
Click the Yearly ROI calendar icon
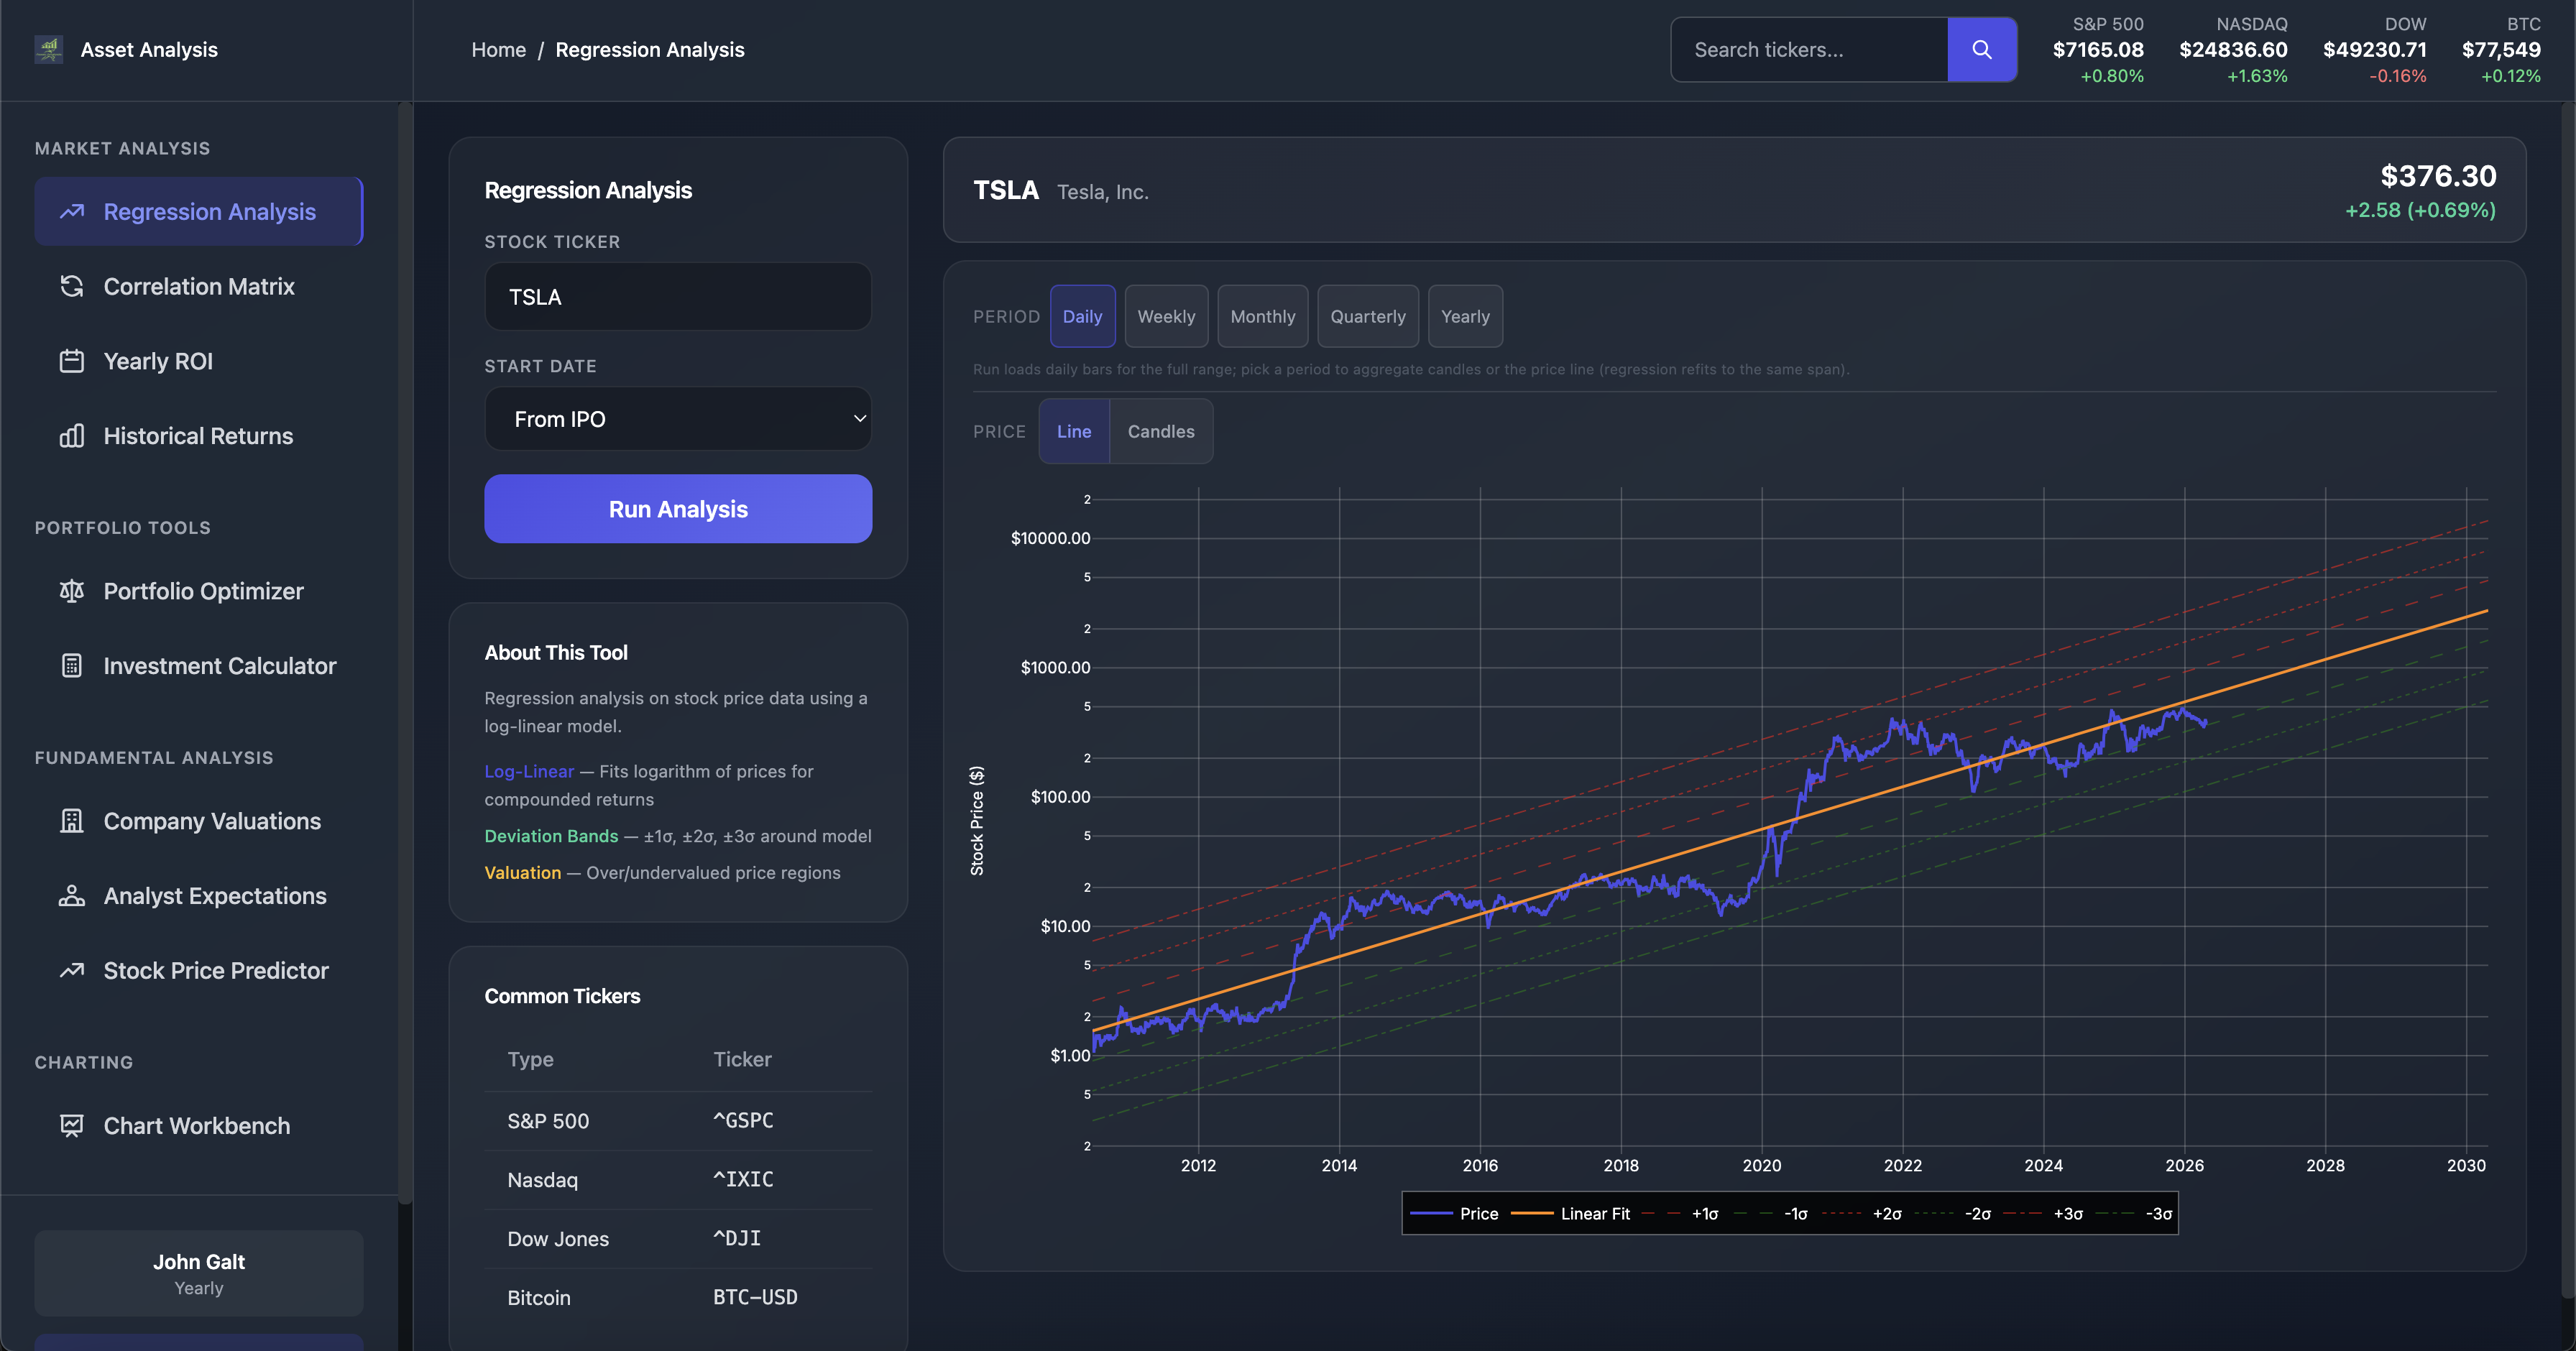(72, 361)
